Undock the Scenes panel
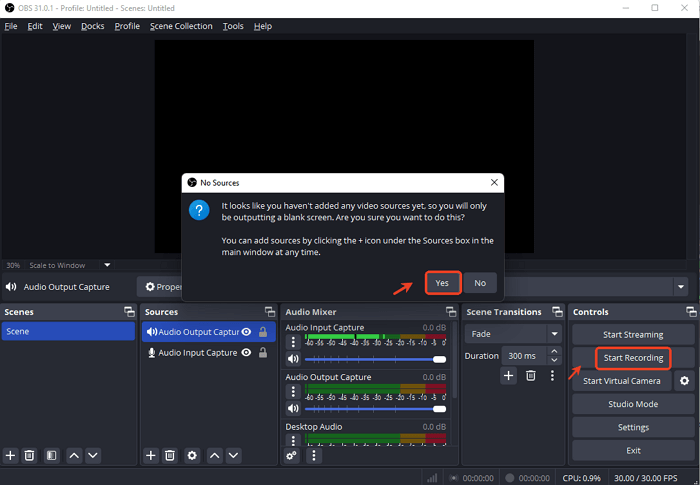Screen dimensions: 700x485 129,312
